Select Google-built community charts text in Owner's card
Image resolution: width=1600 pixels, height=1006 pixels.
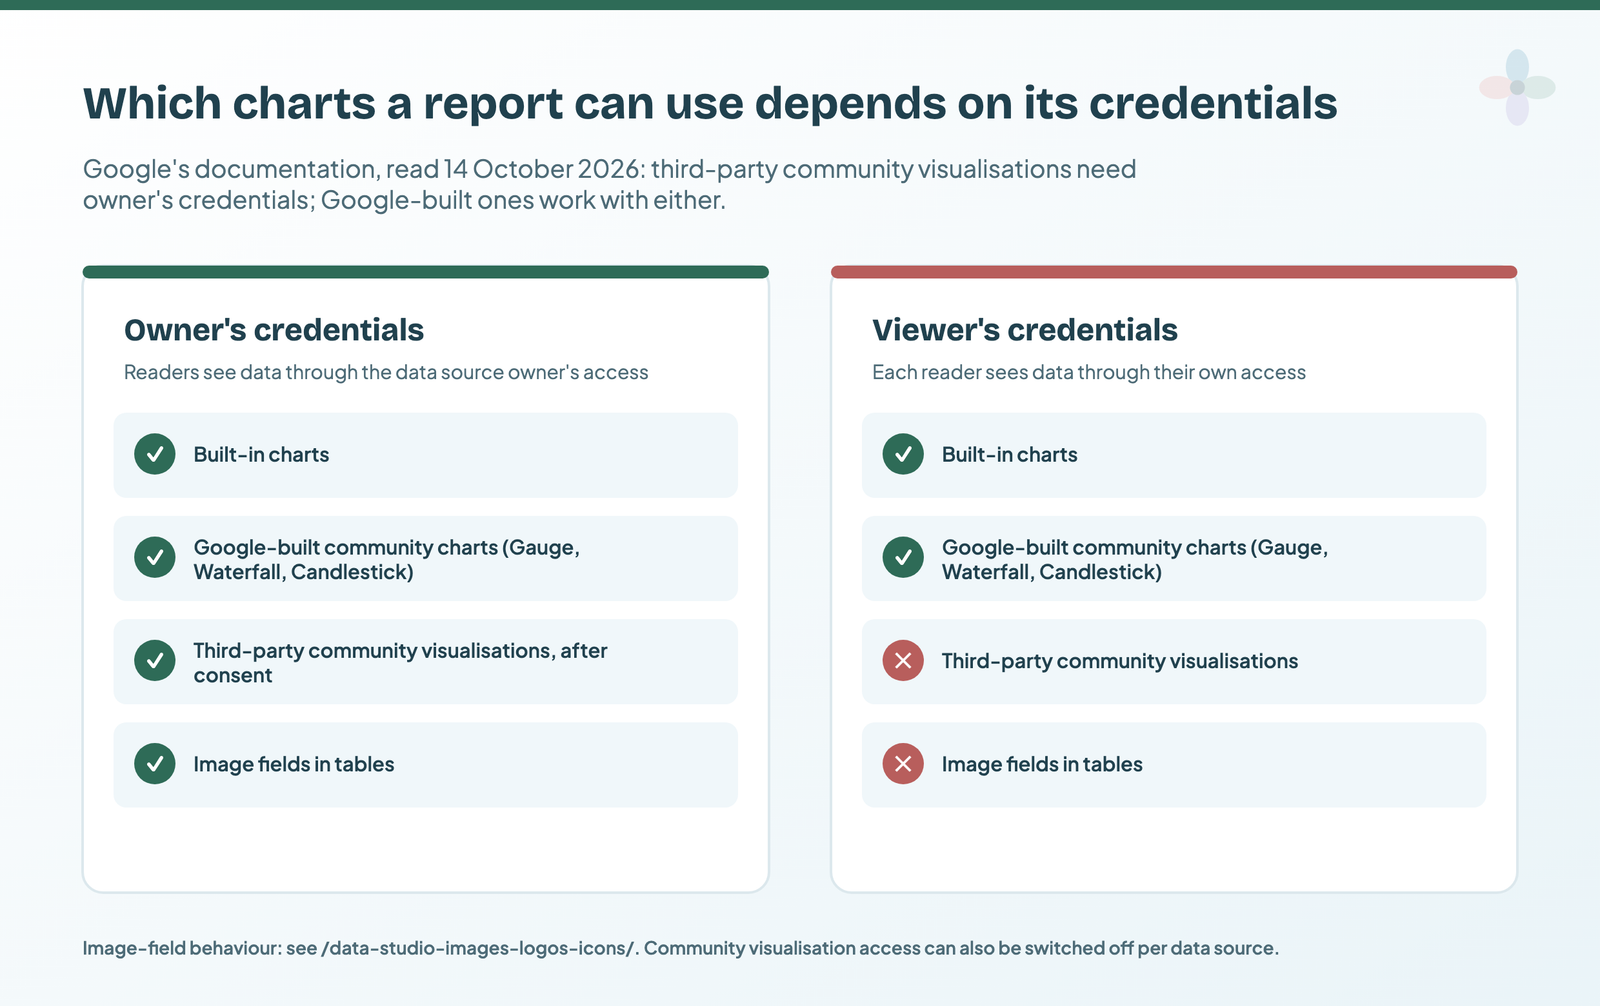point(387,559)
